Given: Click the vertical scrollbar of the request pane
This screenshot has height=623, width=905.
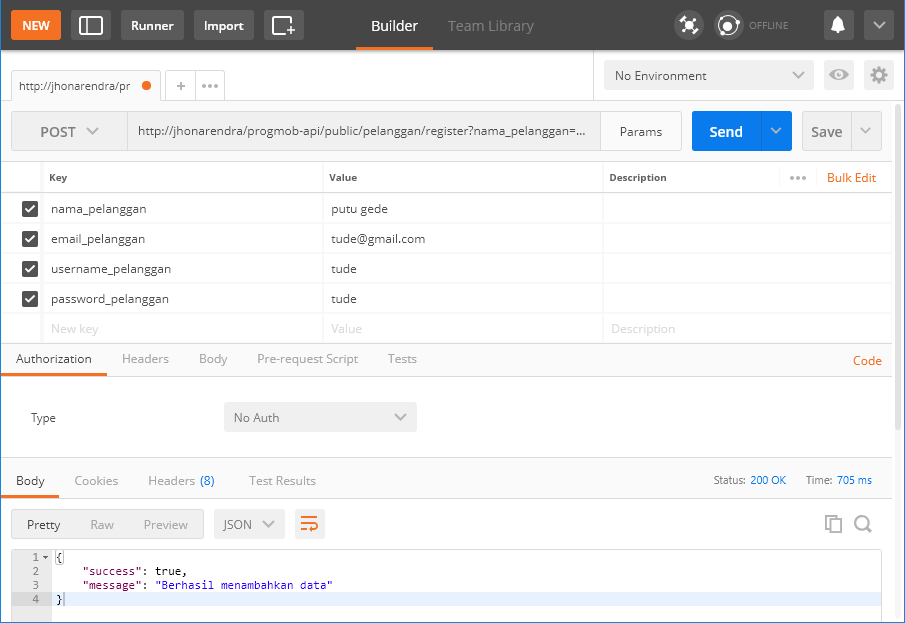Looking at the screenshot, I should [897, 267].
